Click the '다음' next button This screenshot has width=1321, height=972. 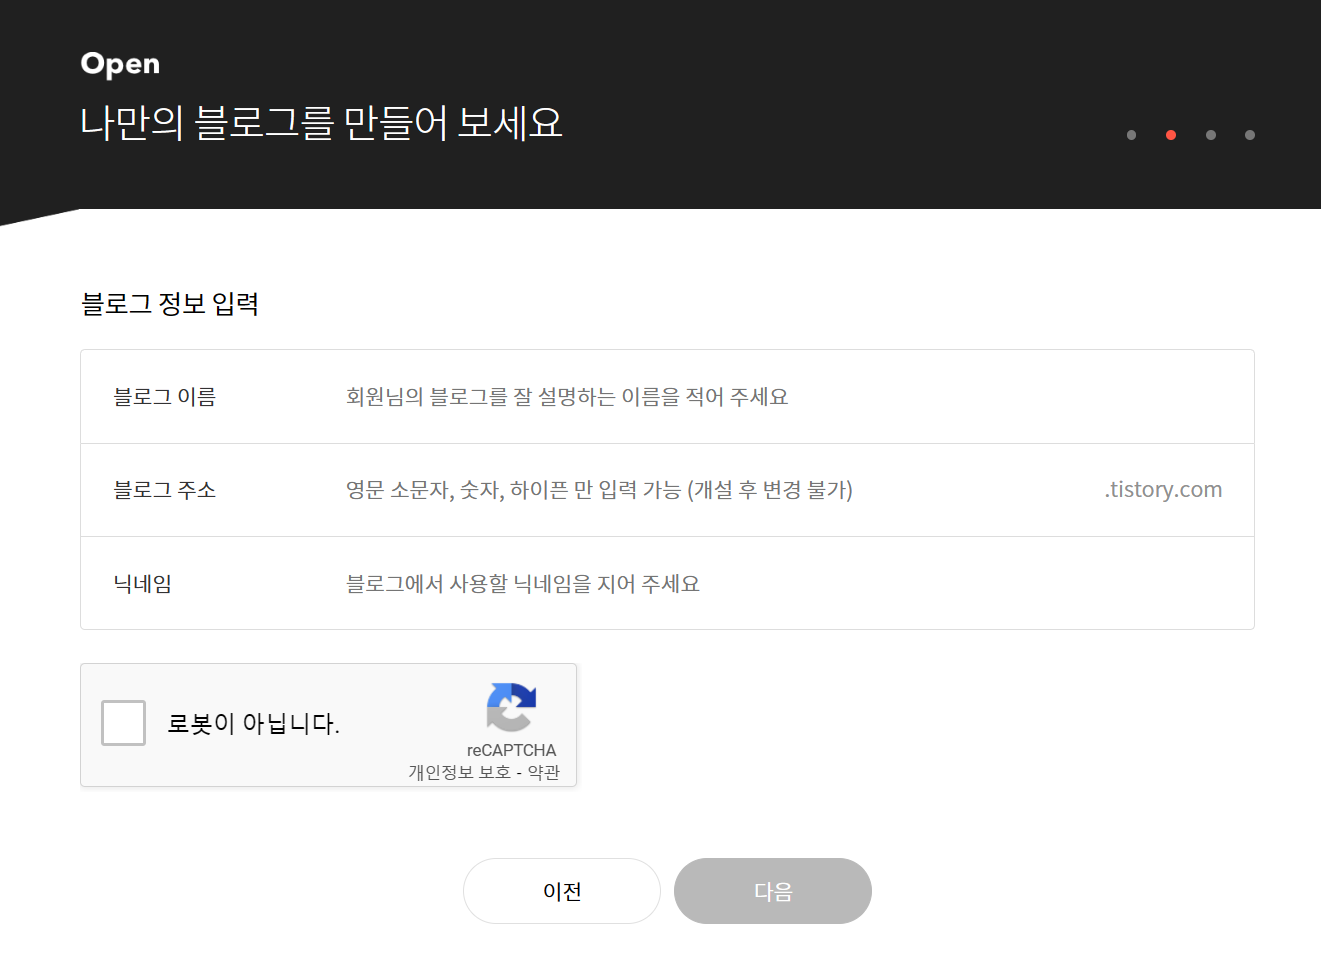[x=773, y=891]
